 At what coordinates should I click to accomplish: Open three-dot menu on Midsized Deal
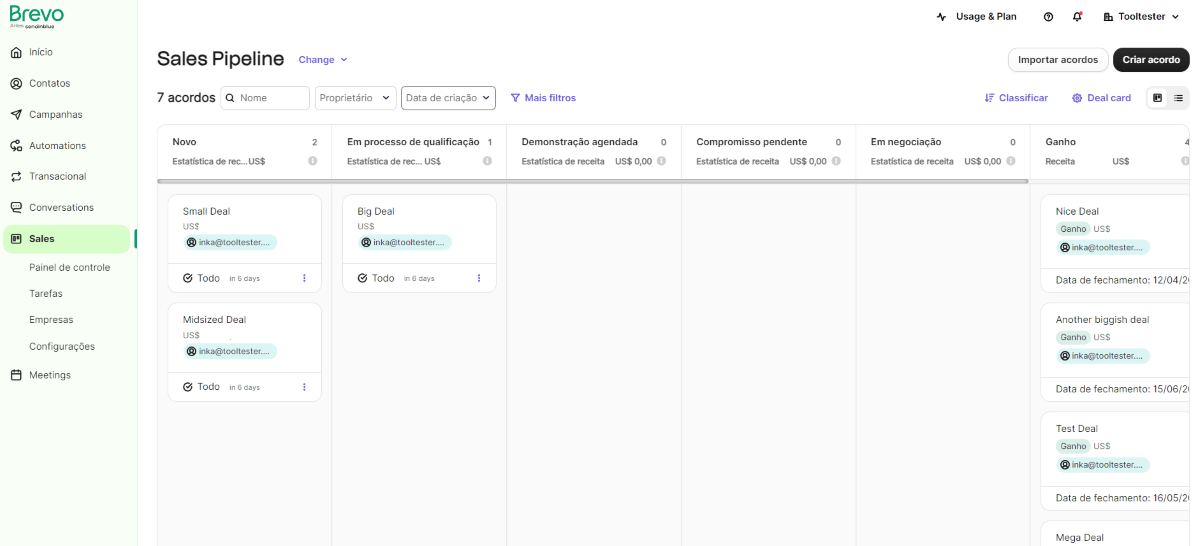304,387
